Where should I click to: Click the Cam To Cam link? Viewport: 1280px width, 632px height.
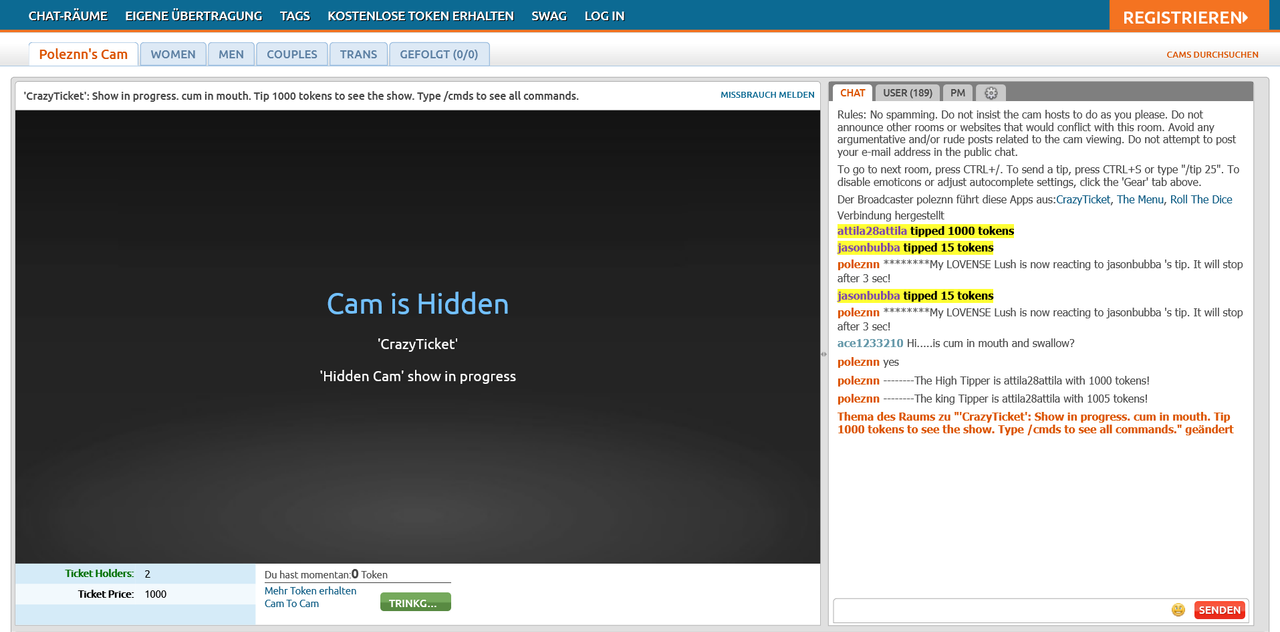(291, 604)
